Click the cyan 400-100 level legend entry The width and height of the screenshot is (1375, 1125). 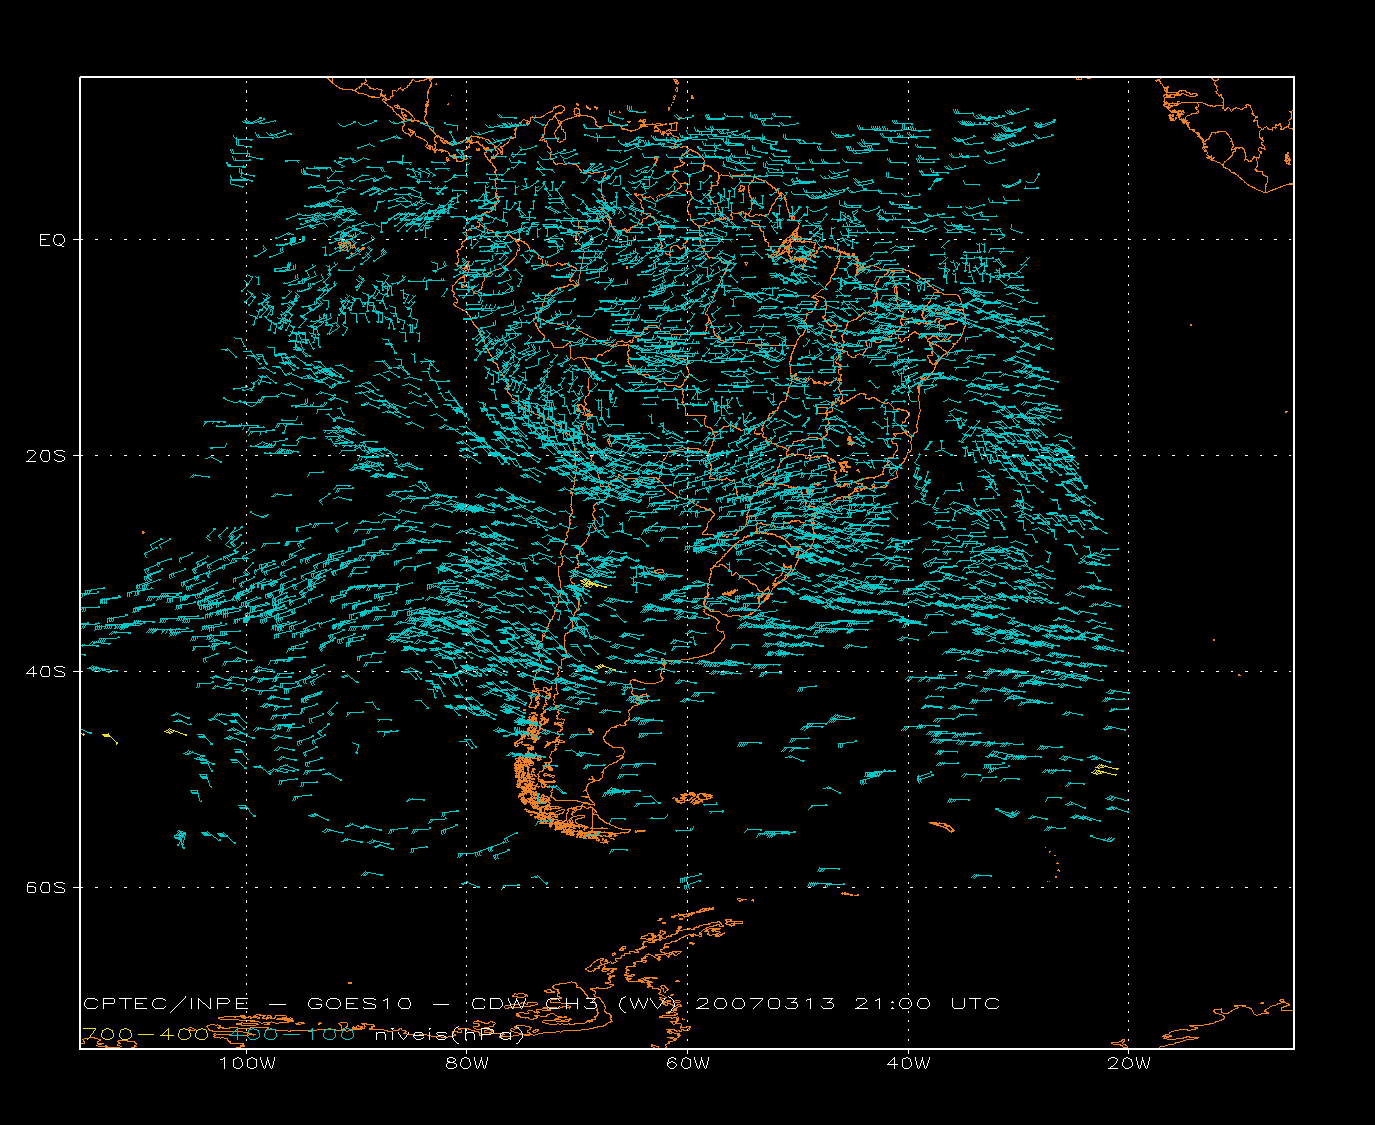click(293, 1034)
